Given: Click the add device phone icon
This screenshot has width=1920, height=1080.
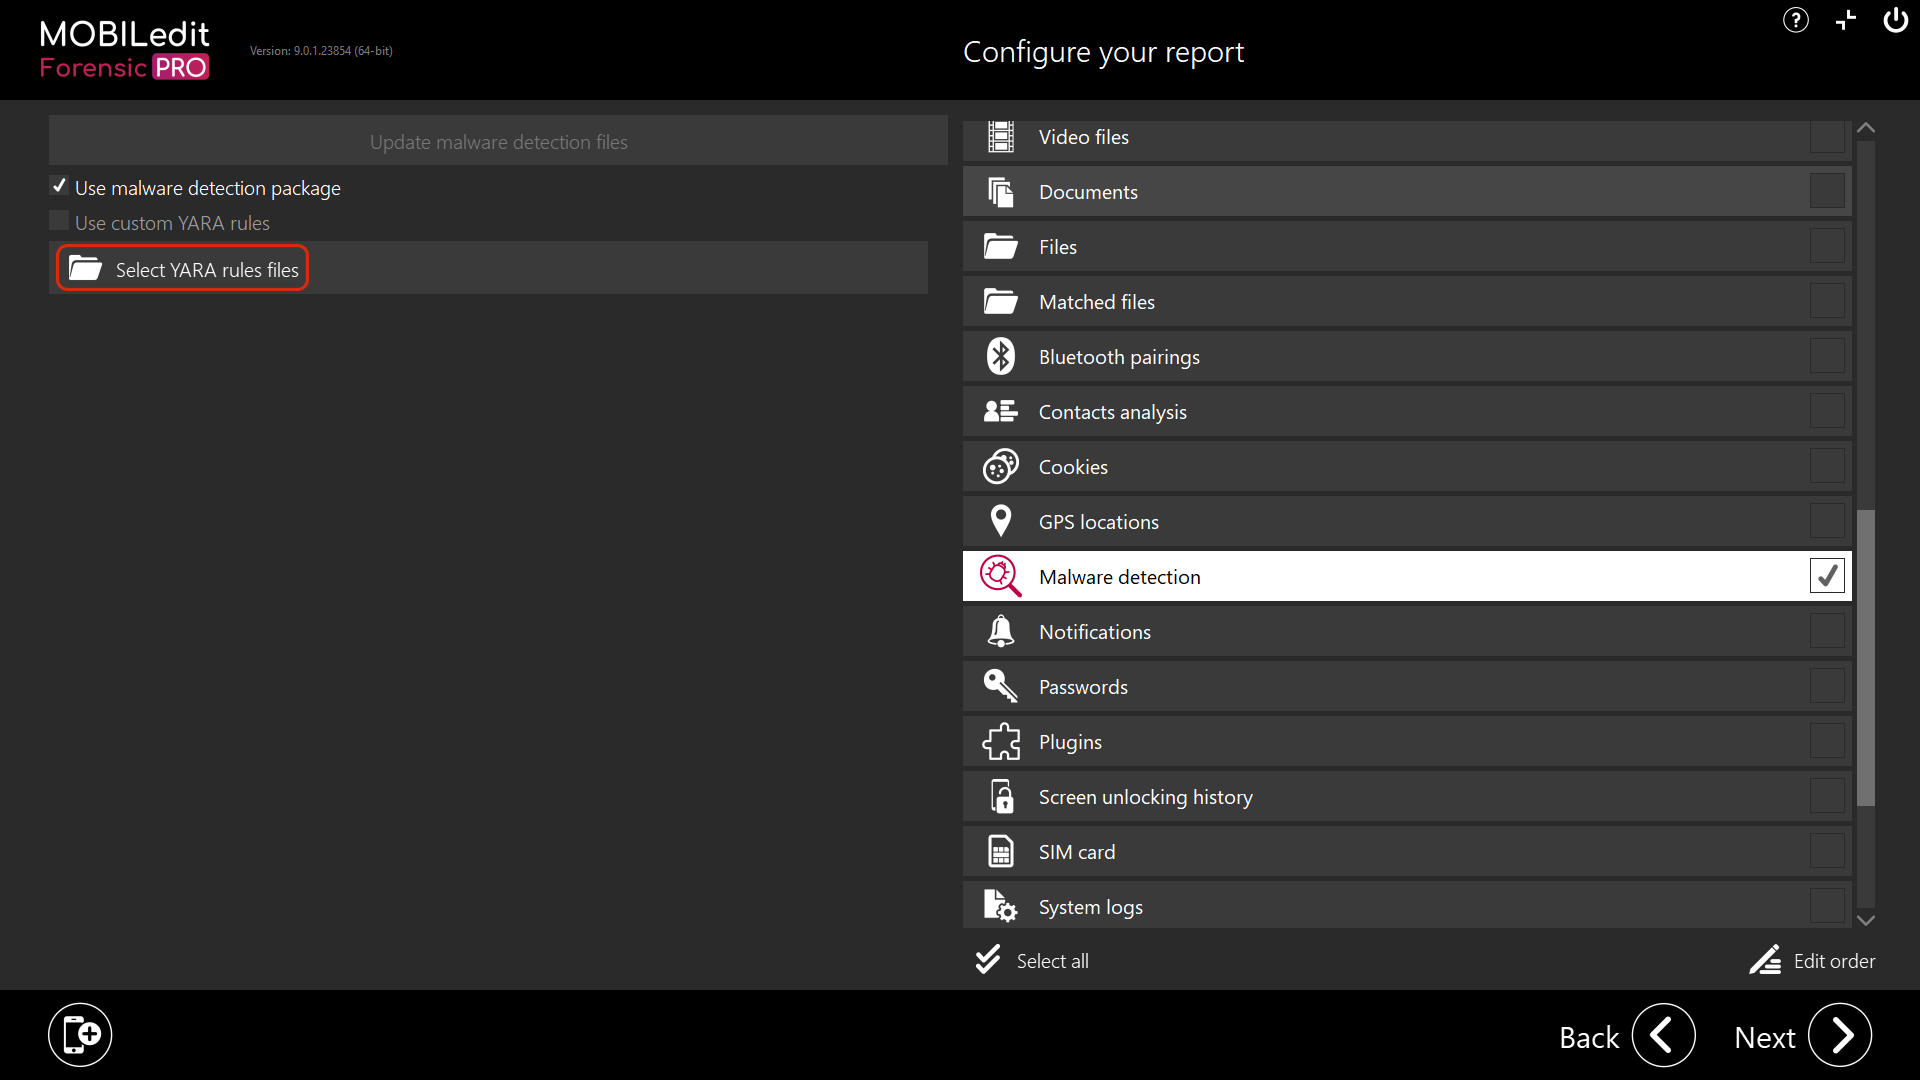Looking at the screenshot, I should [x=80, y=1034].
